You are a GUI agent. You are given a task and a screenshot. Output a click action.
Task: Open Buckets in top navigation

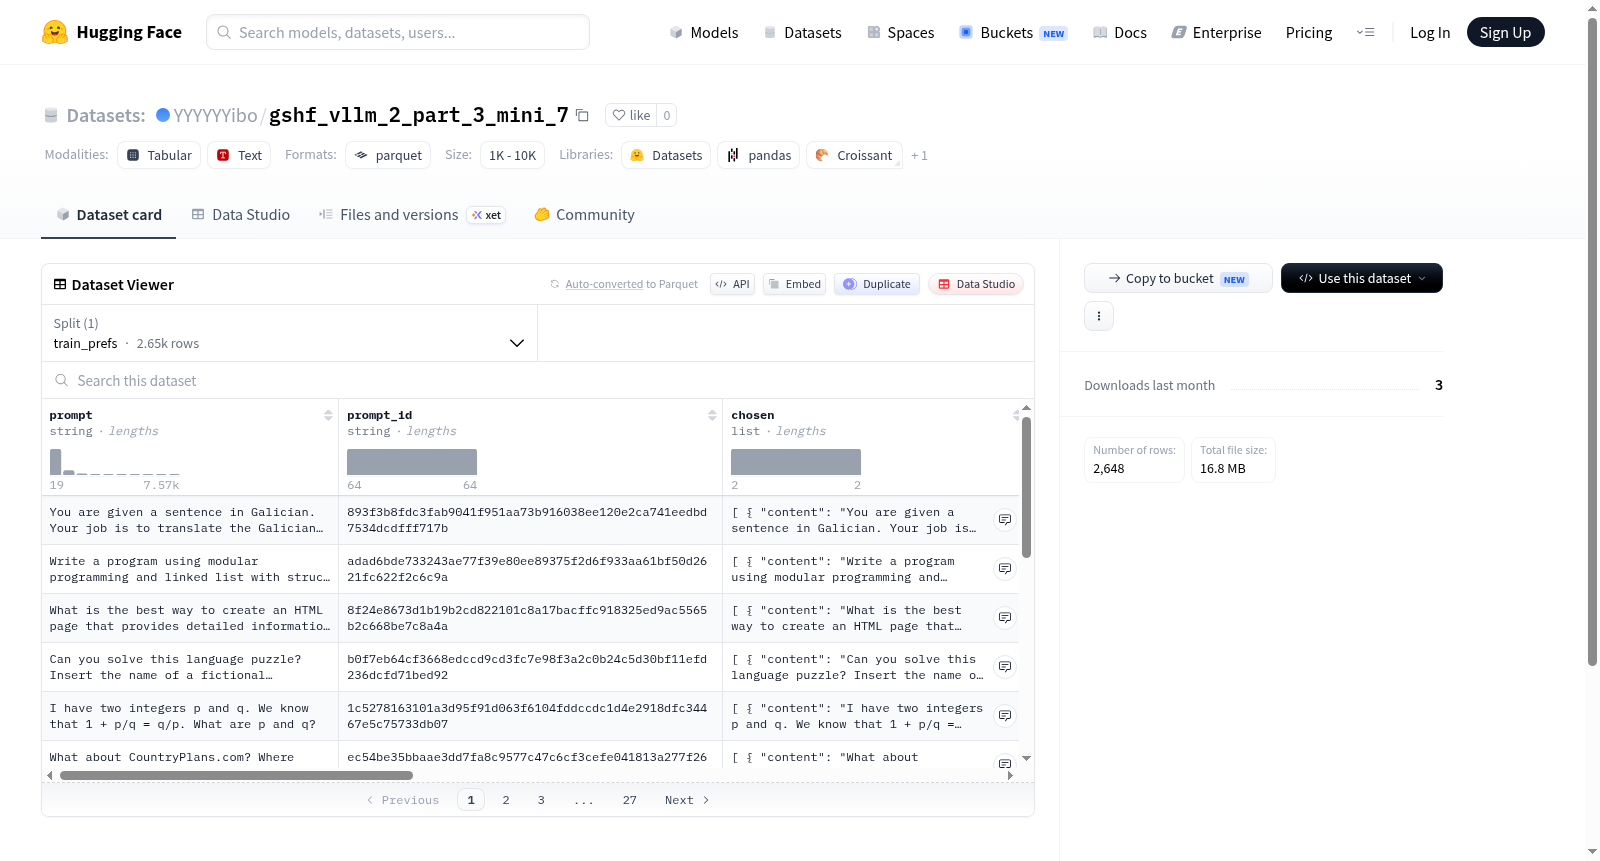click(x=1013, y=33)
